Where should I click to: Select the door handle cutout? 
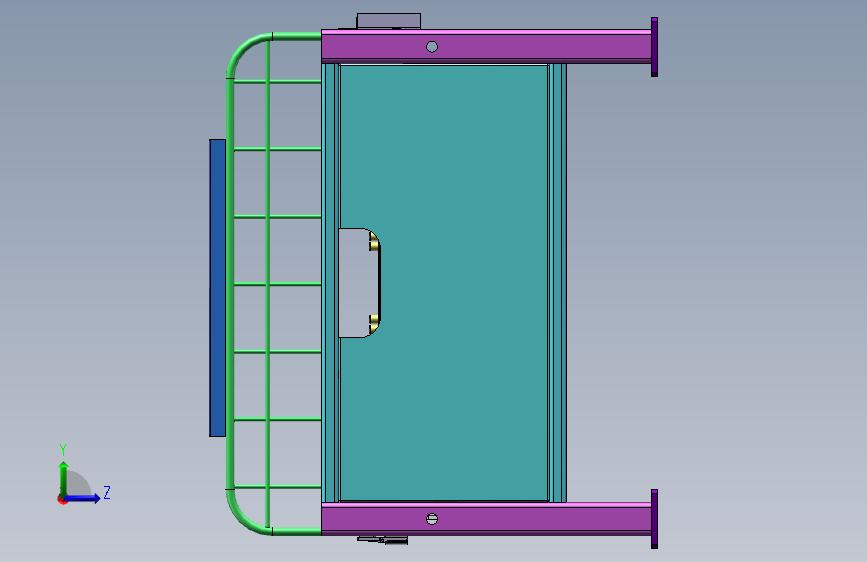coord(359,283)
